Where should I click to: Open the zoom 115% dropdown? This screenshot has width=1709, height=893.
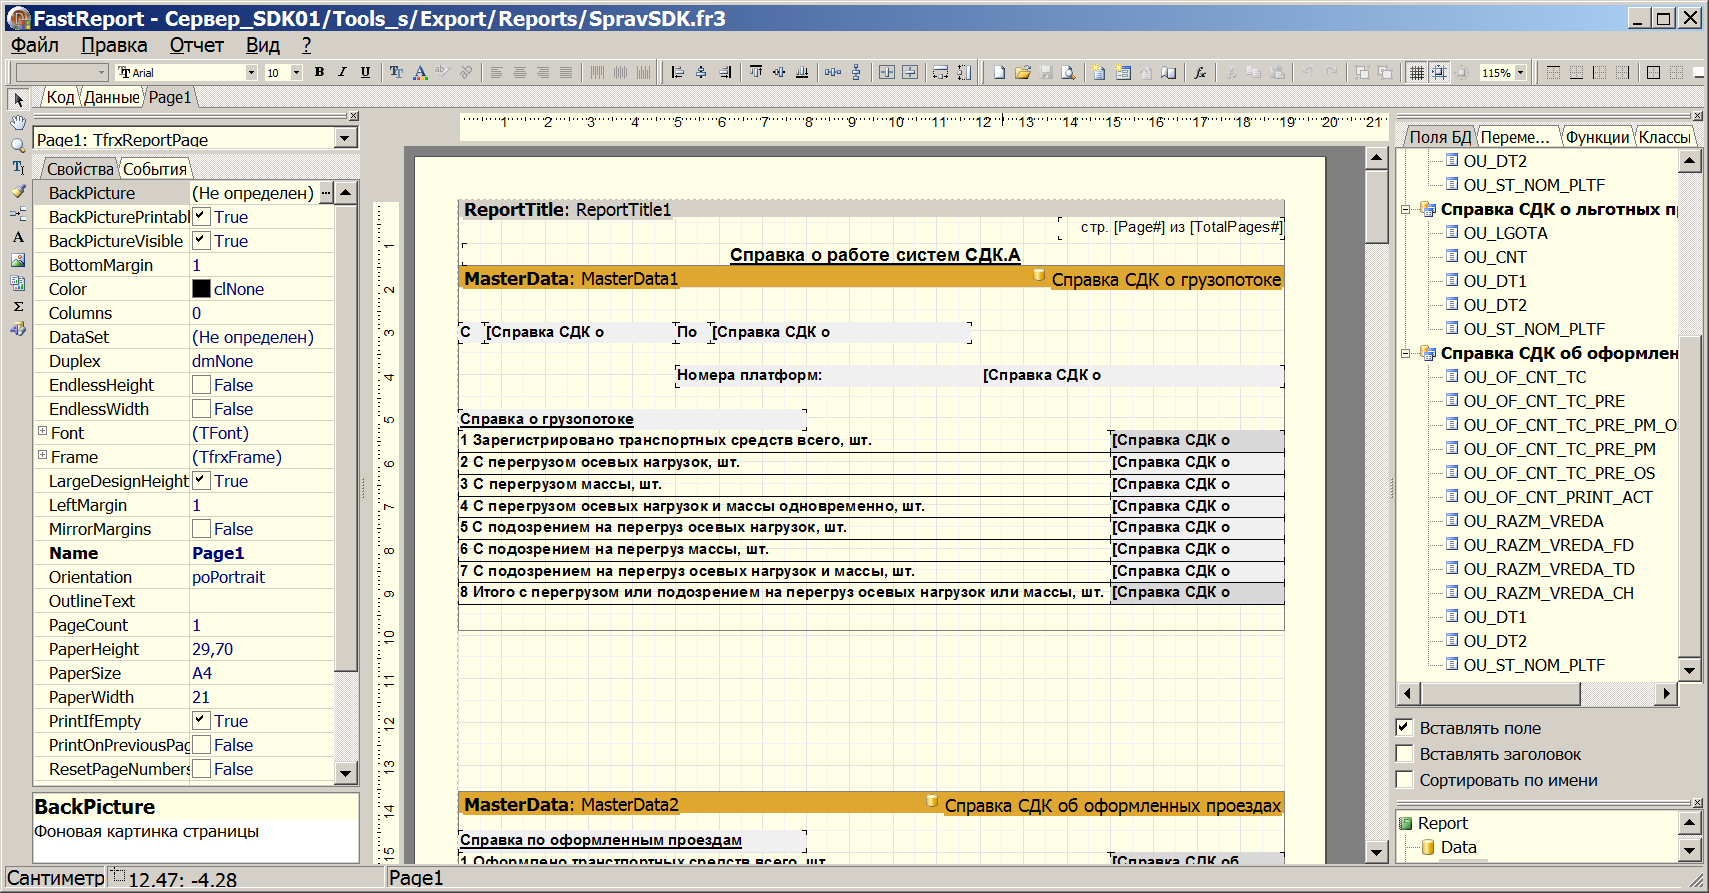tap(1521, 72)
